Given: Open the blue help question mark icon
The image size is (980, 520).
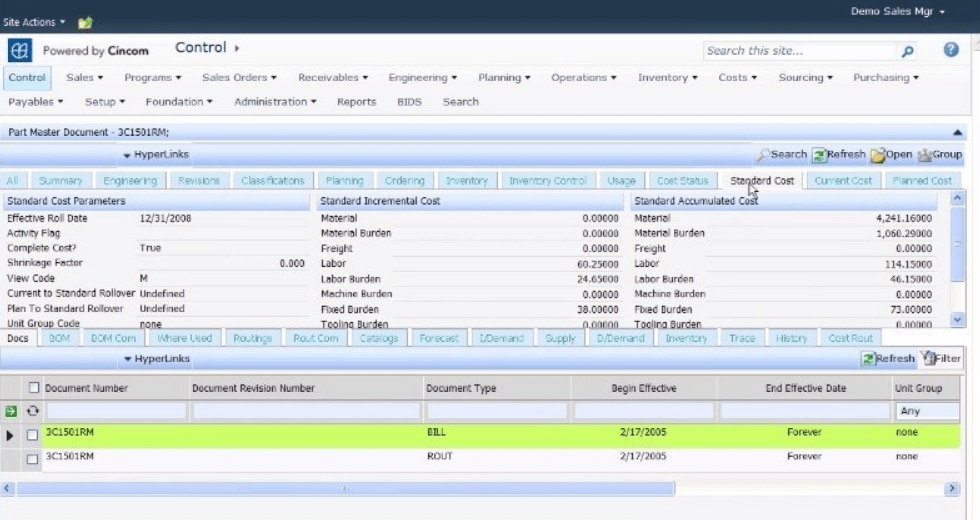Looking at the screenshot, I should (951, 50).
